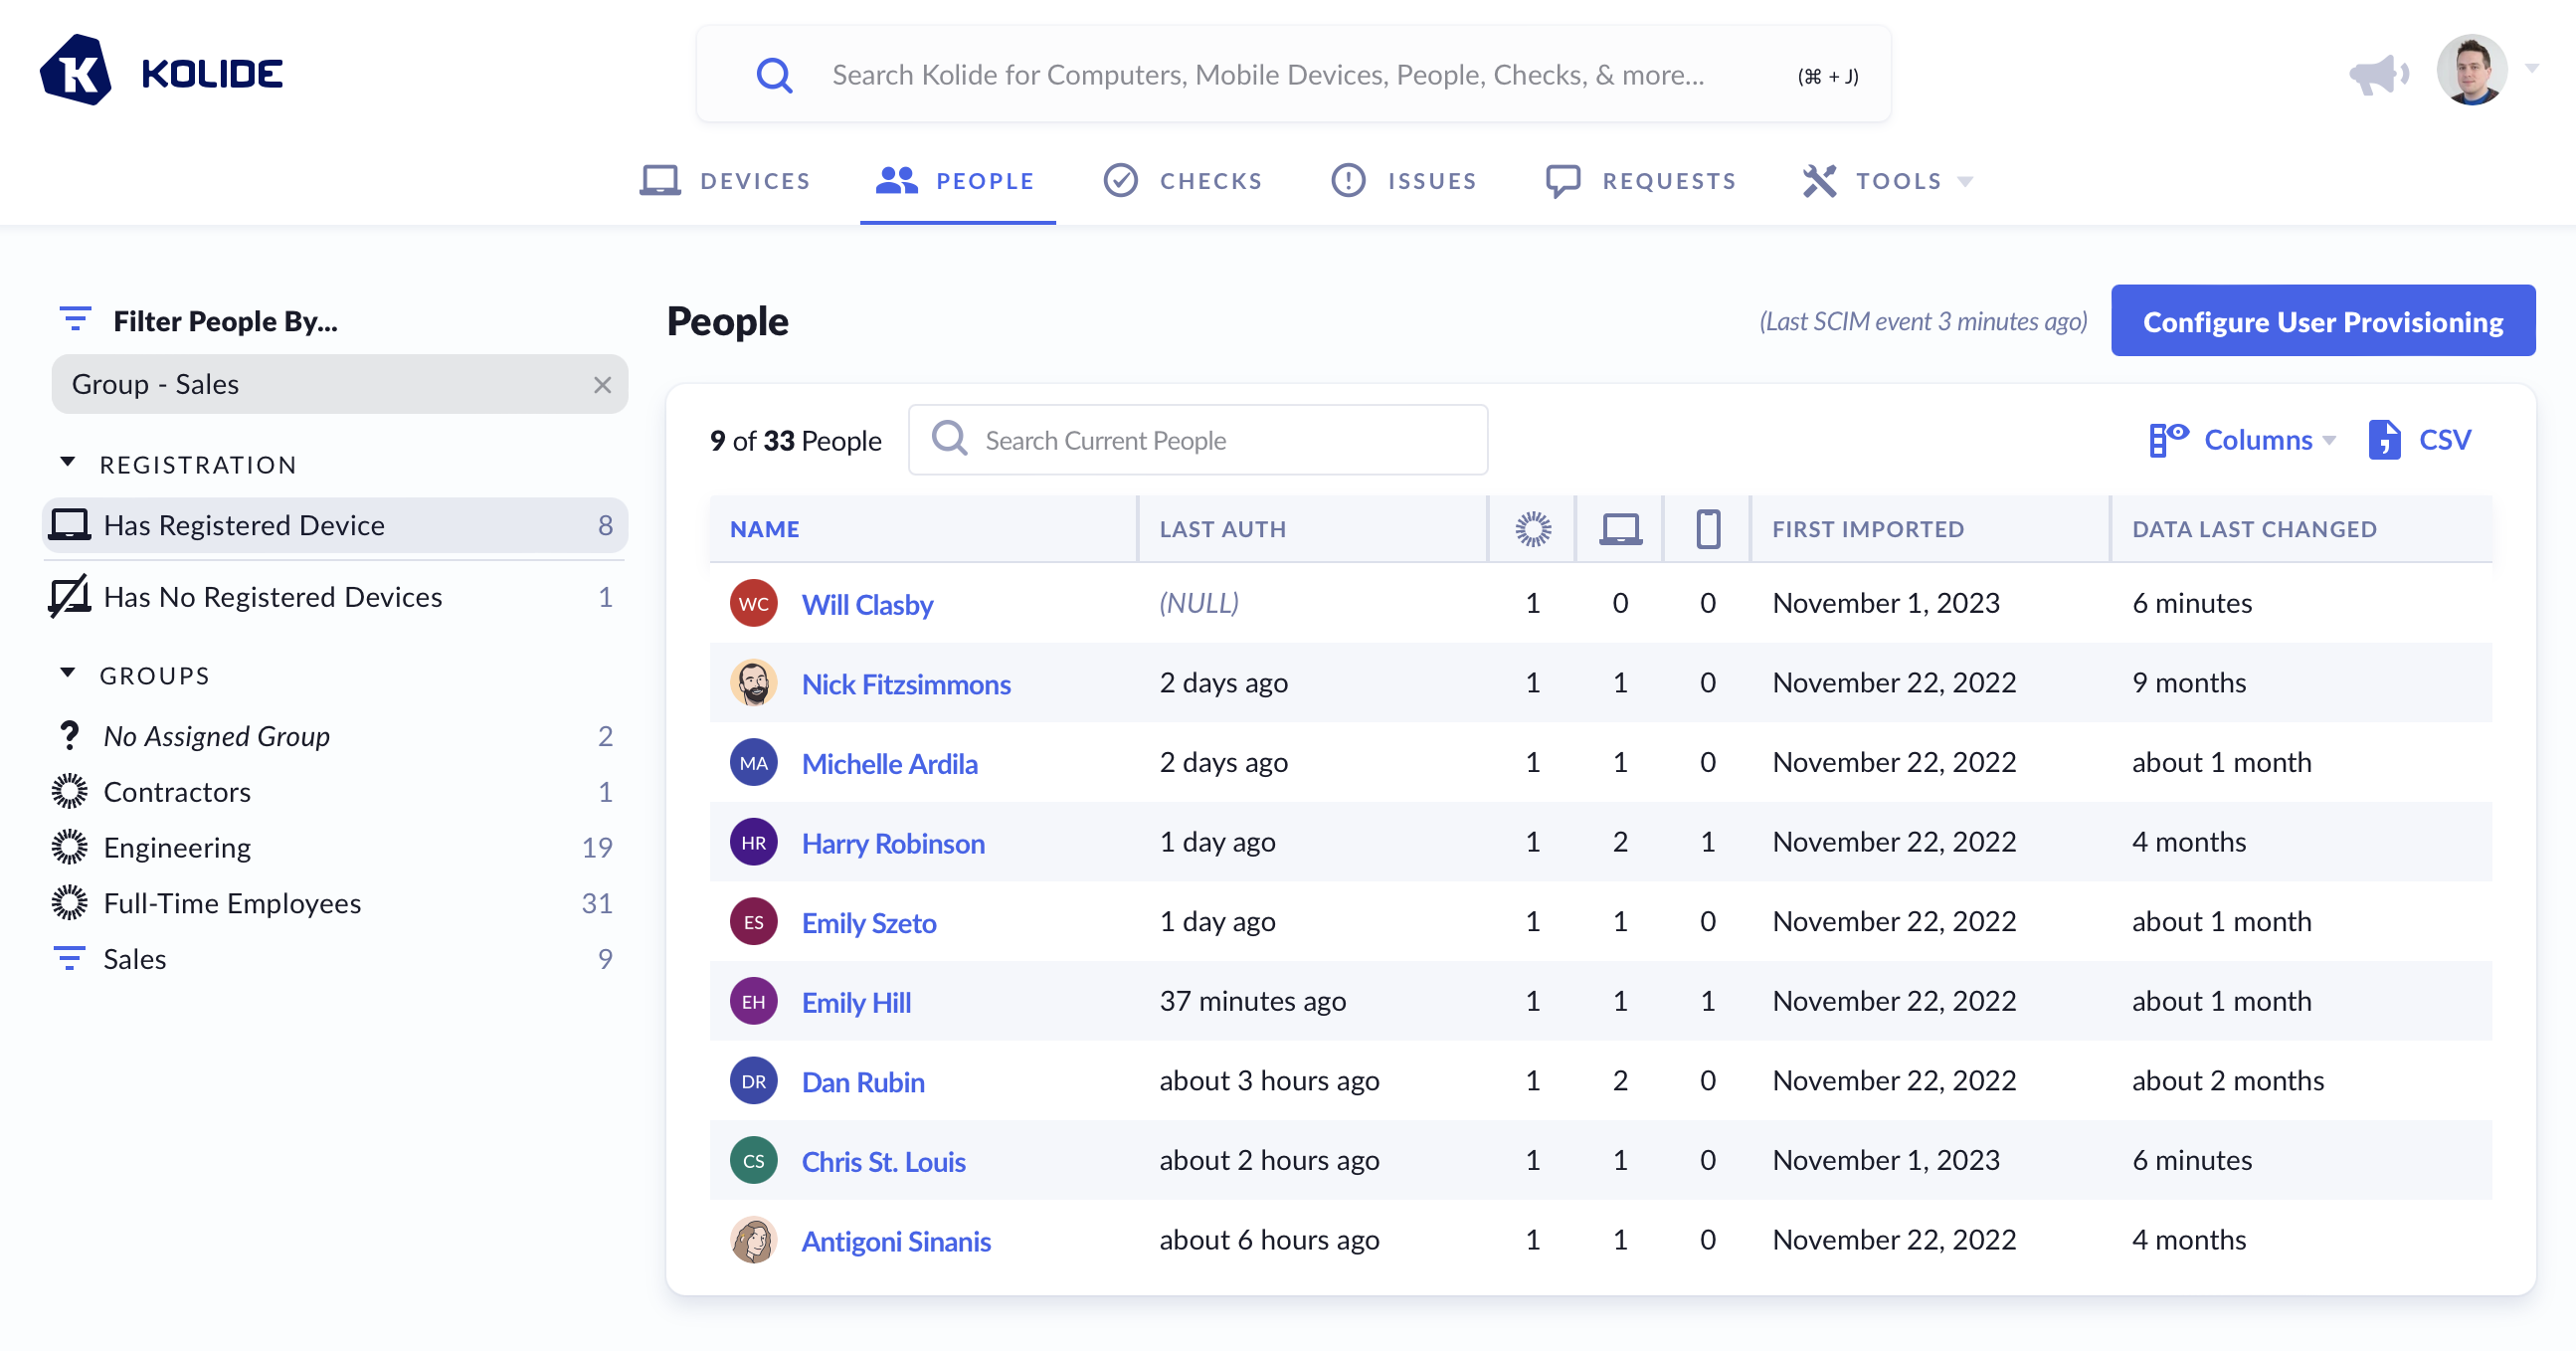Image resolution: width=2576 pixels, height=1351 pixels.
Task: Click the CSV export file icon
Action: [x=2384, y=440]
